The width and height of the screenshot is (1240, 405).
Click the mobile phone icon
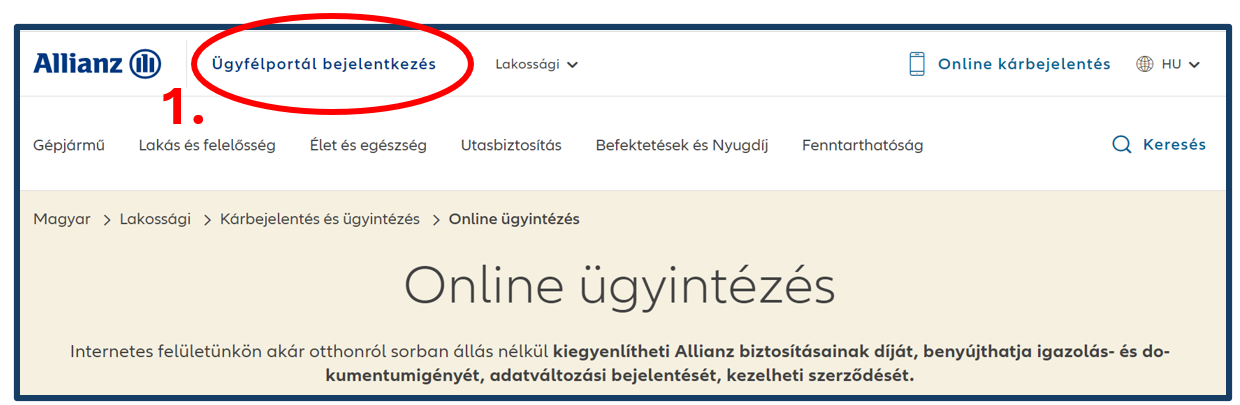point(917,64)
